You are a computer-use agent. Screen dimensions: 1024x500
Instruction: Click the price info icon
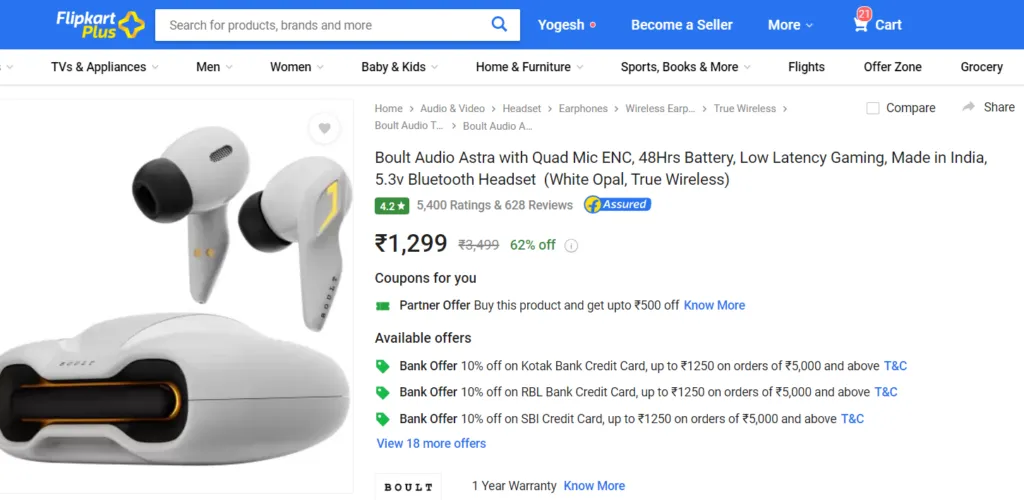pos(571,245)
